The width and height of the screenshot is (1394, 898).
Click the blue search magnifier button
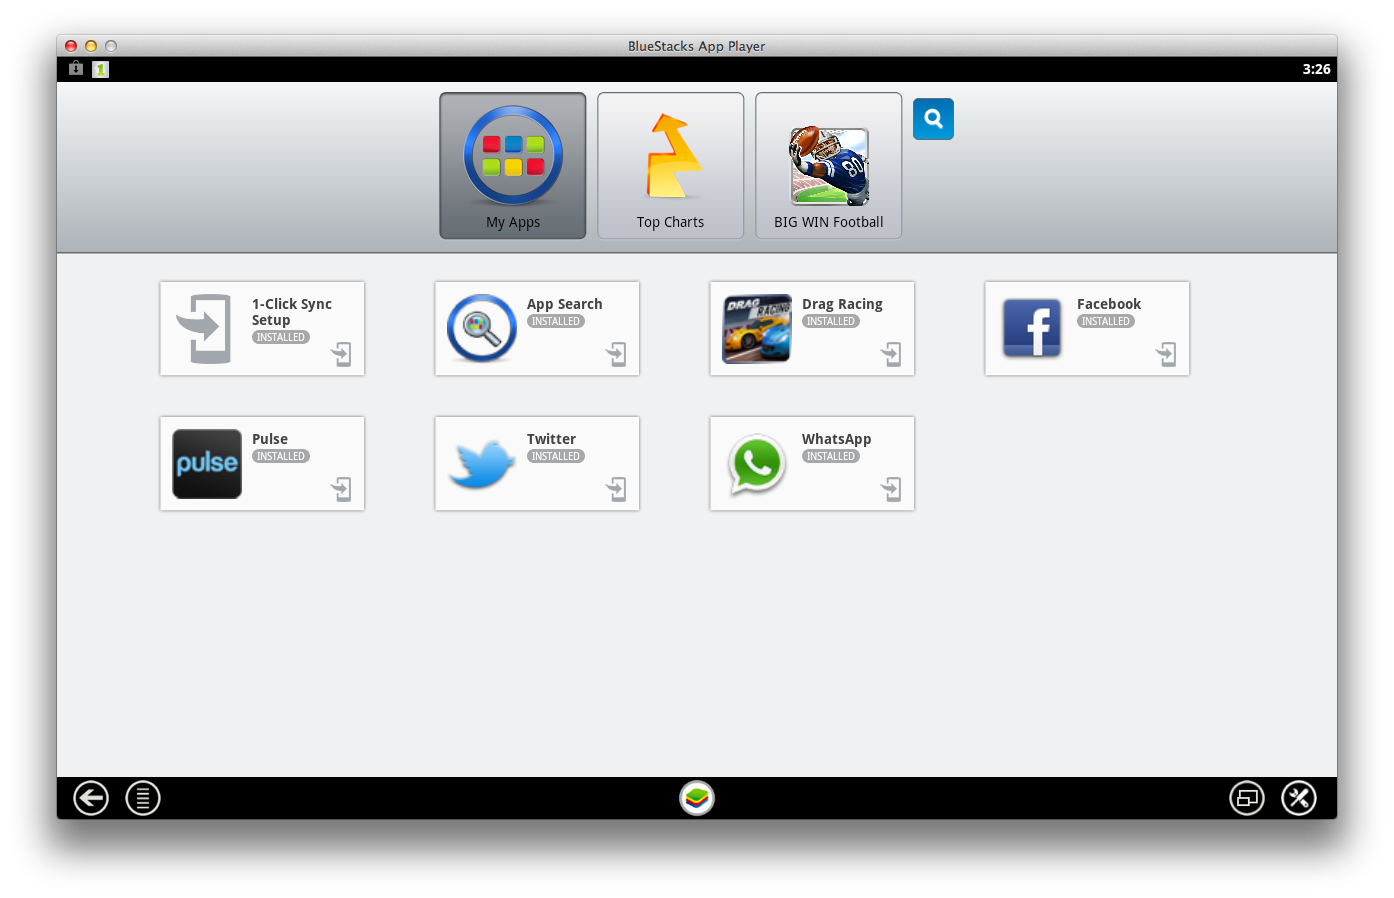click(x=933, y=119)
